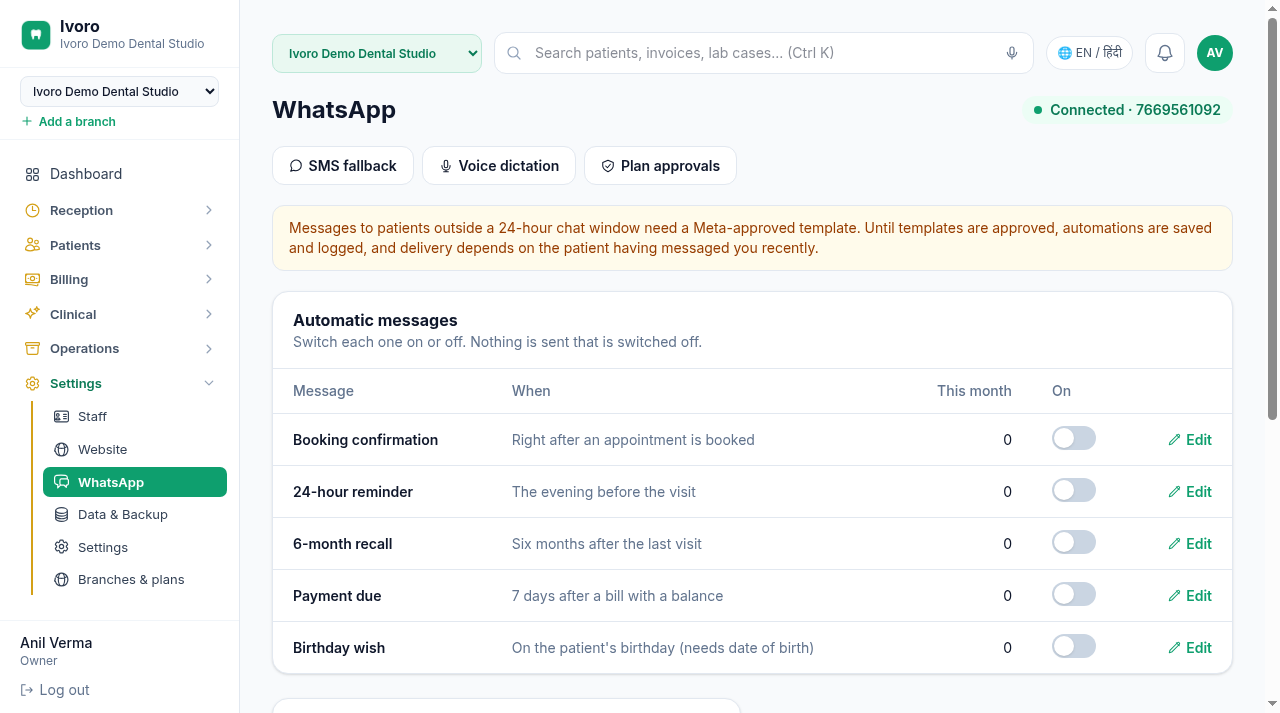This screenshot has width=1280, height=713.
Task: Click the Connected · 7669561092 status badge
Action: 1127,110
